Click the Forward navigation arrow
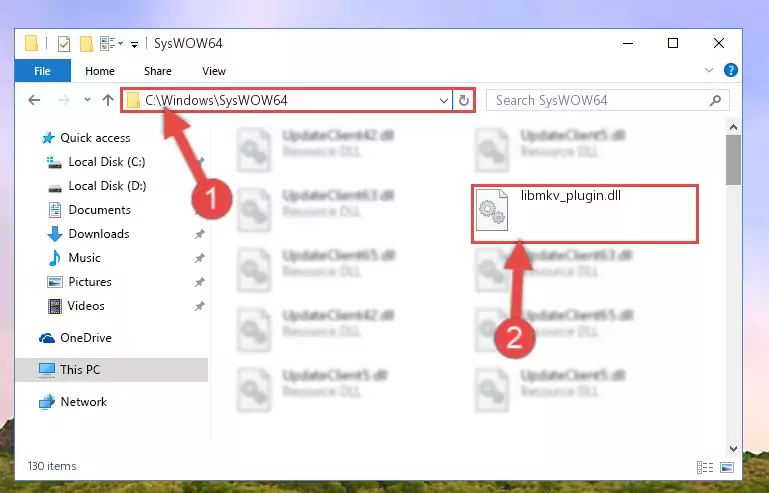Image resolution: width=769 pixels, height=493 pixels. click(x=64, y=101)
